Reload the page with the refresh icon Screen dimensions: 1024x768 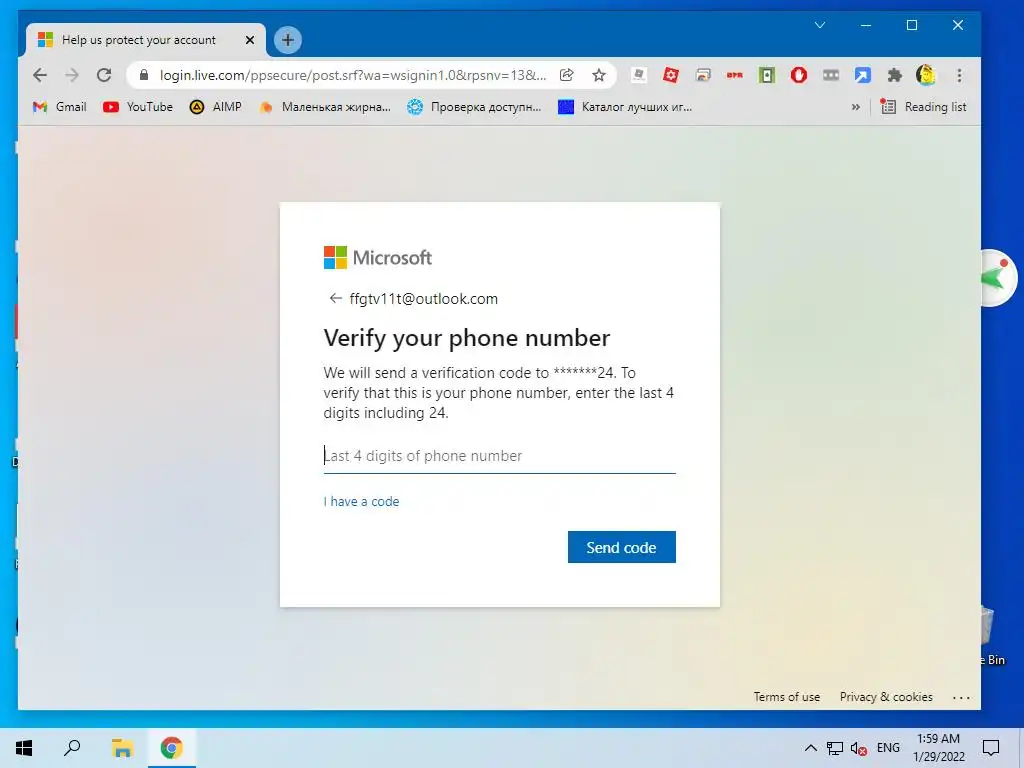[x=104, y=75]
